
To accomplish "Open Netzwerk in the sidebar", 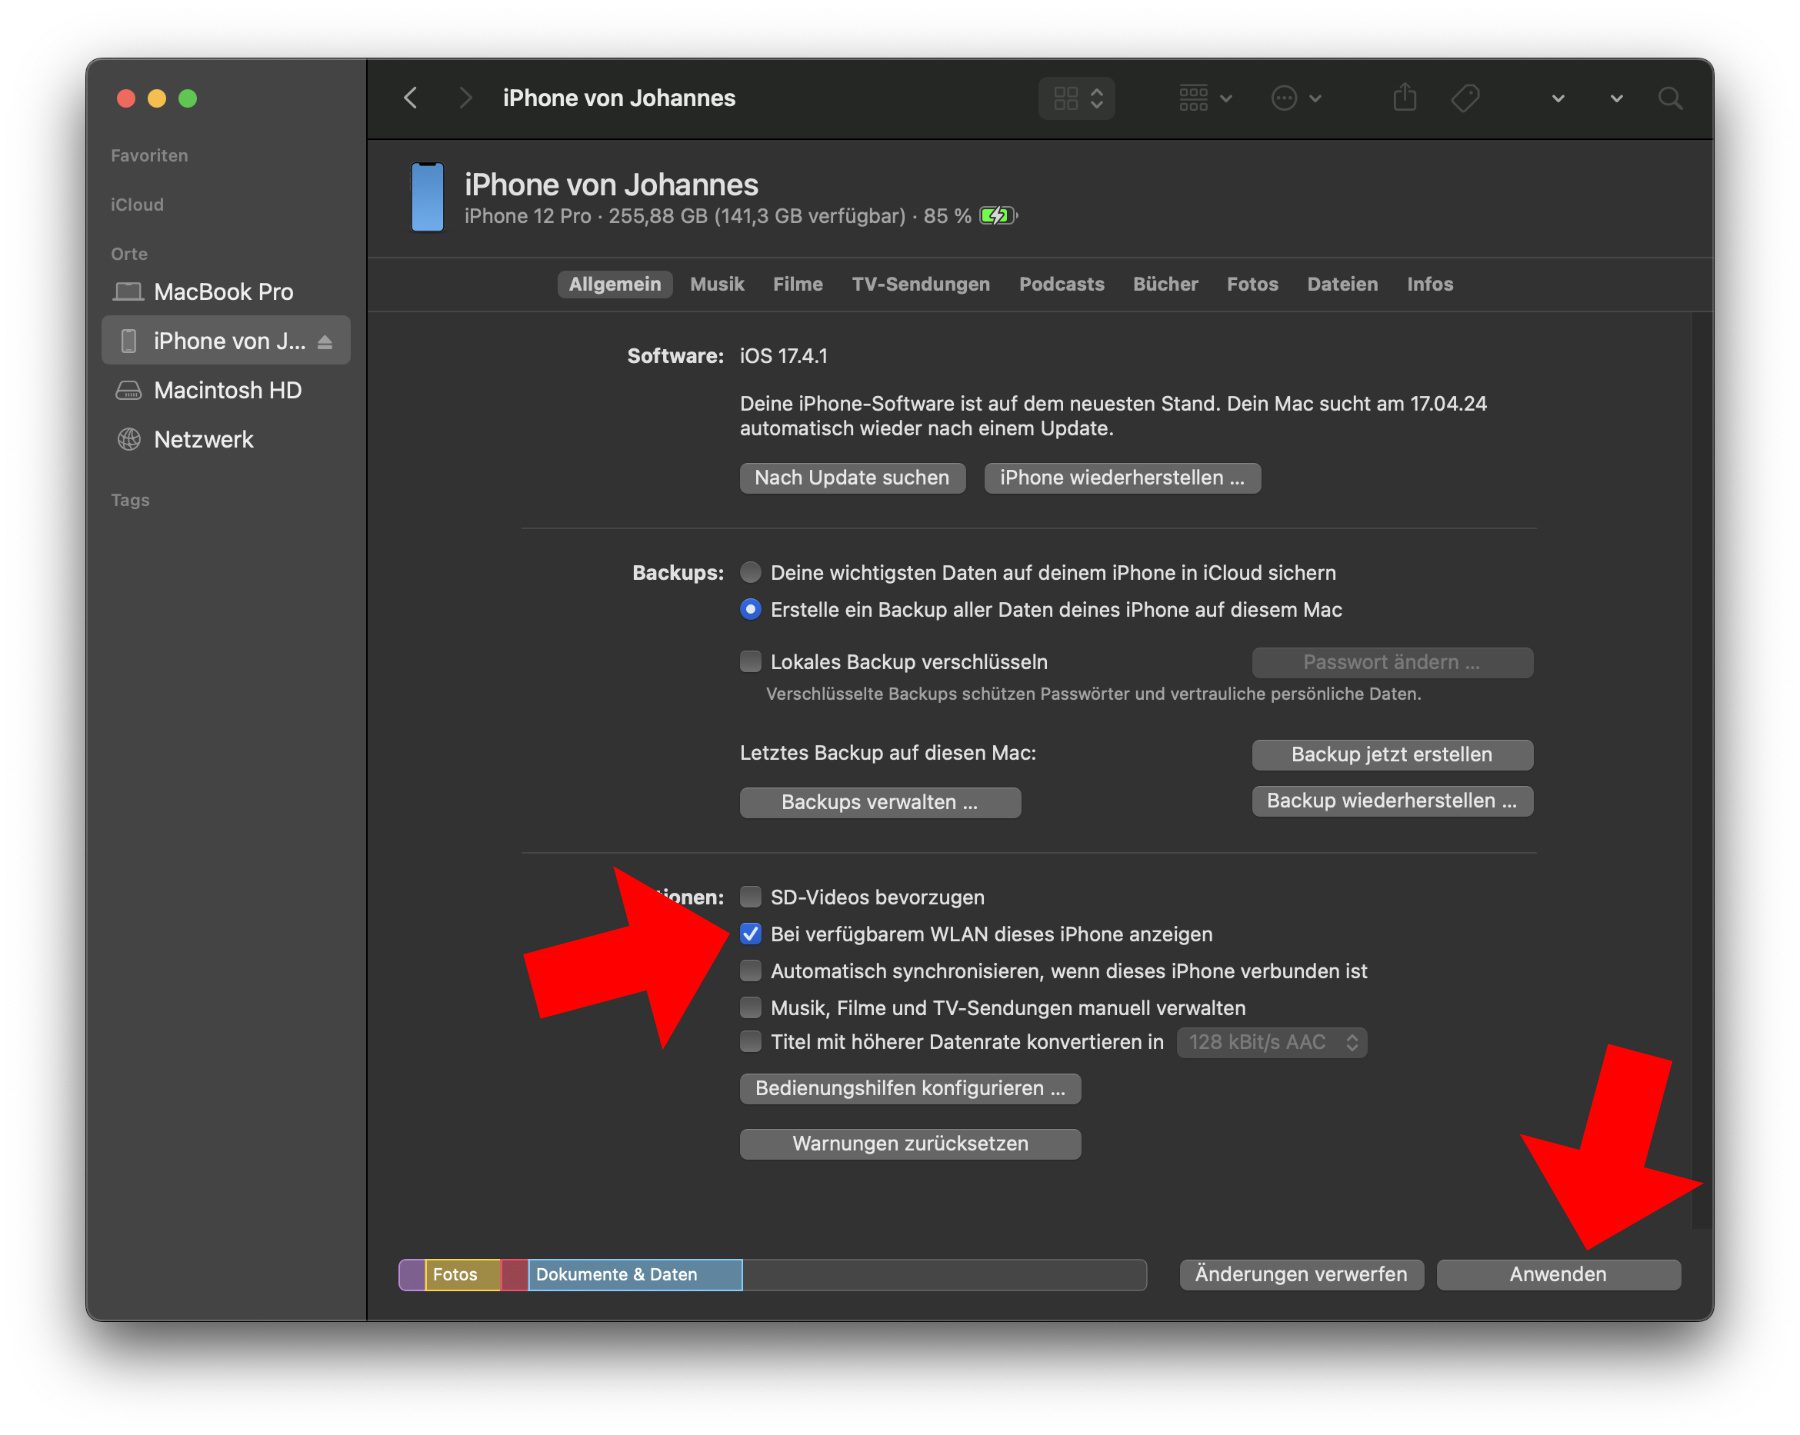I will tap(203, 440).
